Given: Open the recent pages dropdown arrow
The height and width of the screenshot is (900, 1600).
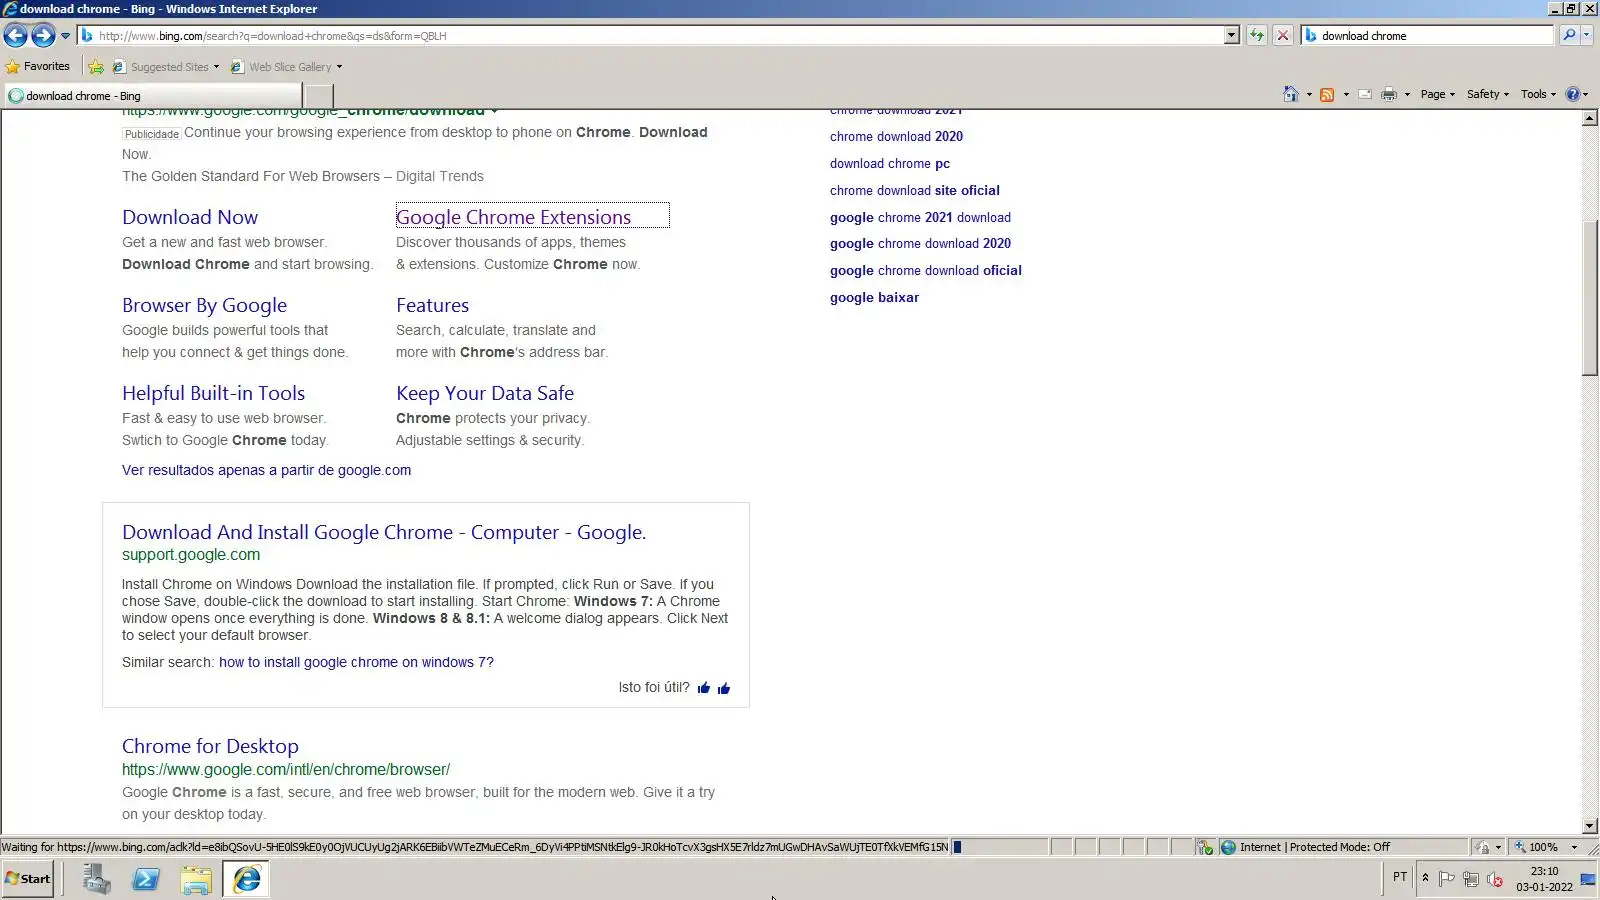Looking at the screenshot, I should coord(65,36).
